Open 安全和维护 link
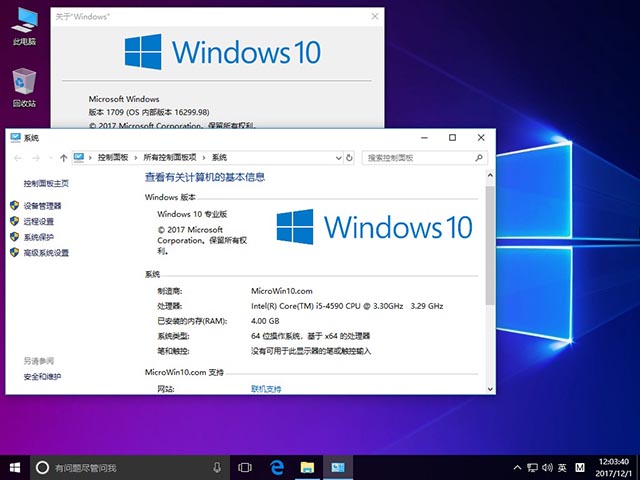640x480 pixels. click(42, 377)
